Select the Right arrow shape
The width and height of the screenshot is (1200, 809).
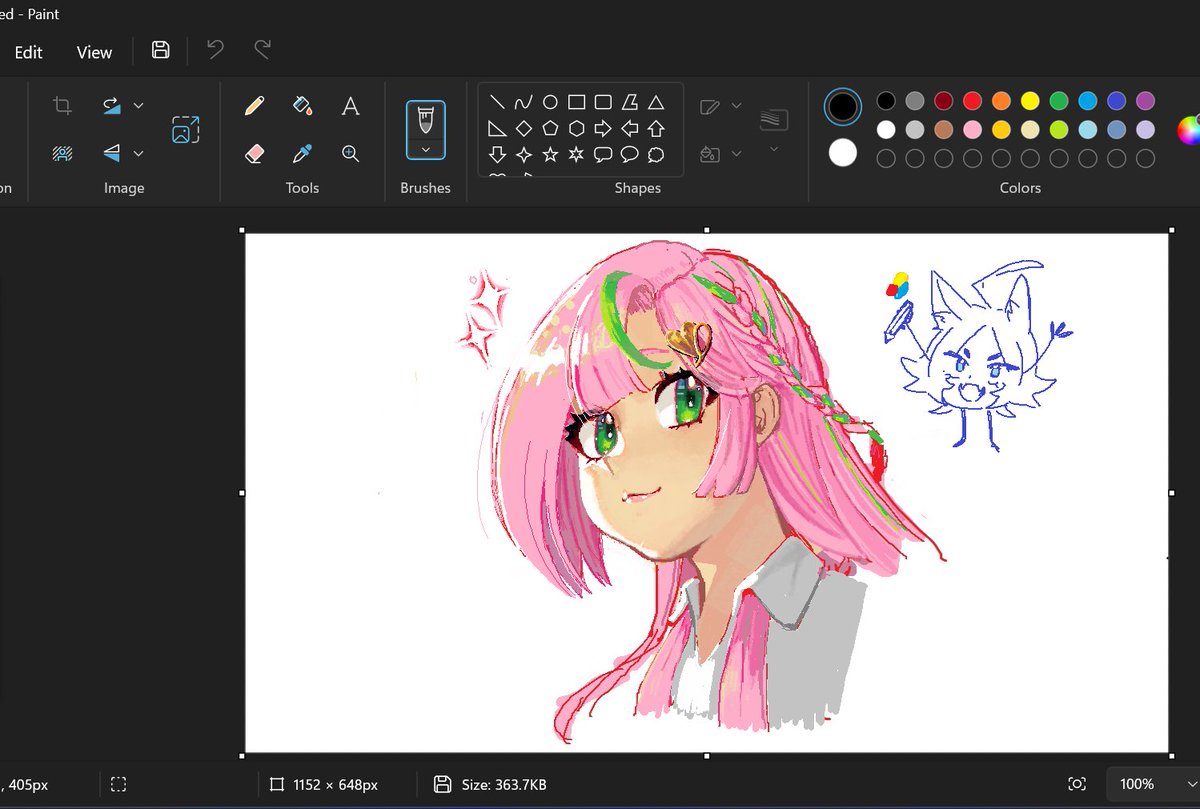(x=603, y=128)
